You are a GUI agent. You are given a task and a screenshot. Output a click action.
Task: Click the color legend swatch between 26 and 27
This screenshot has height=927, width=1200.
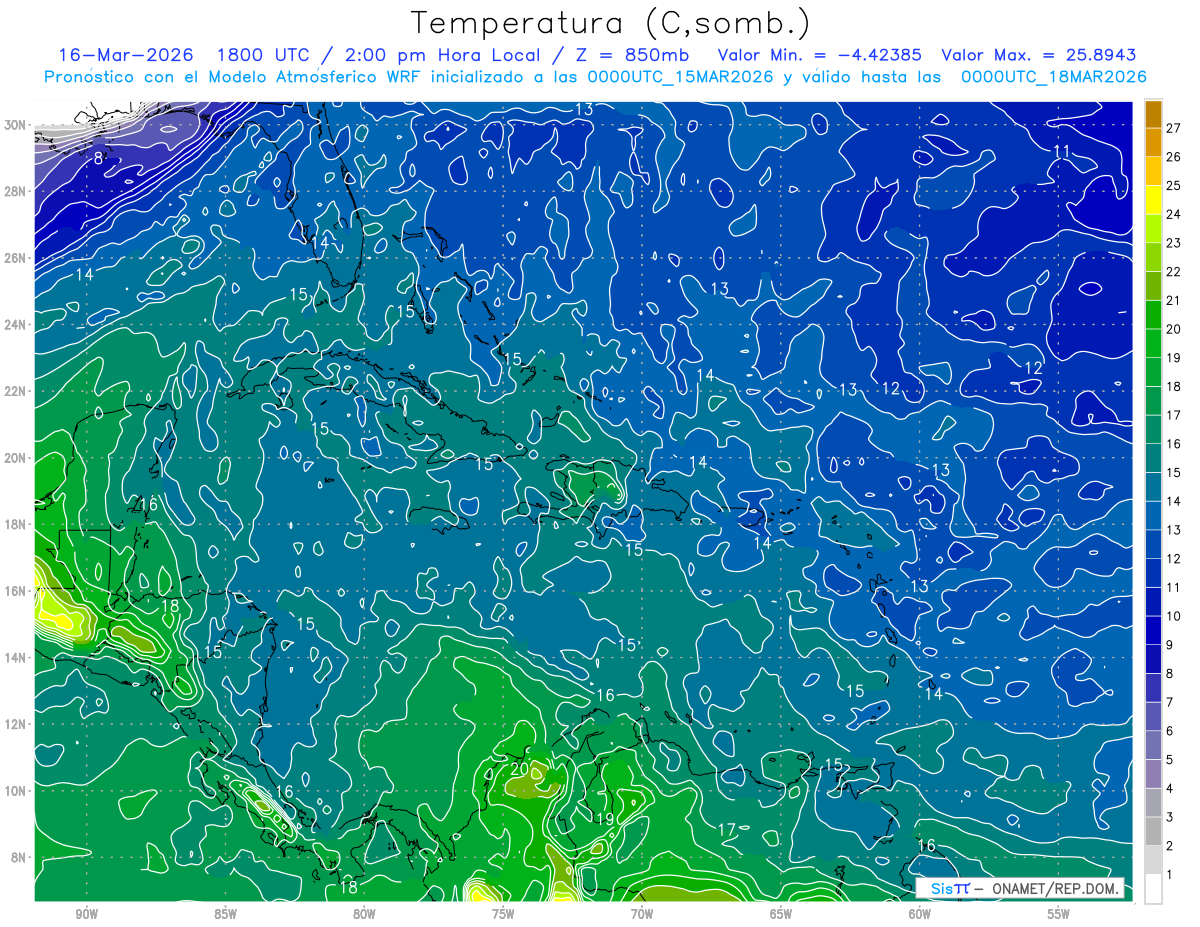[1153, 143]
